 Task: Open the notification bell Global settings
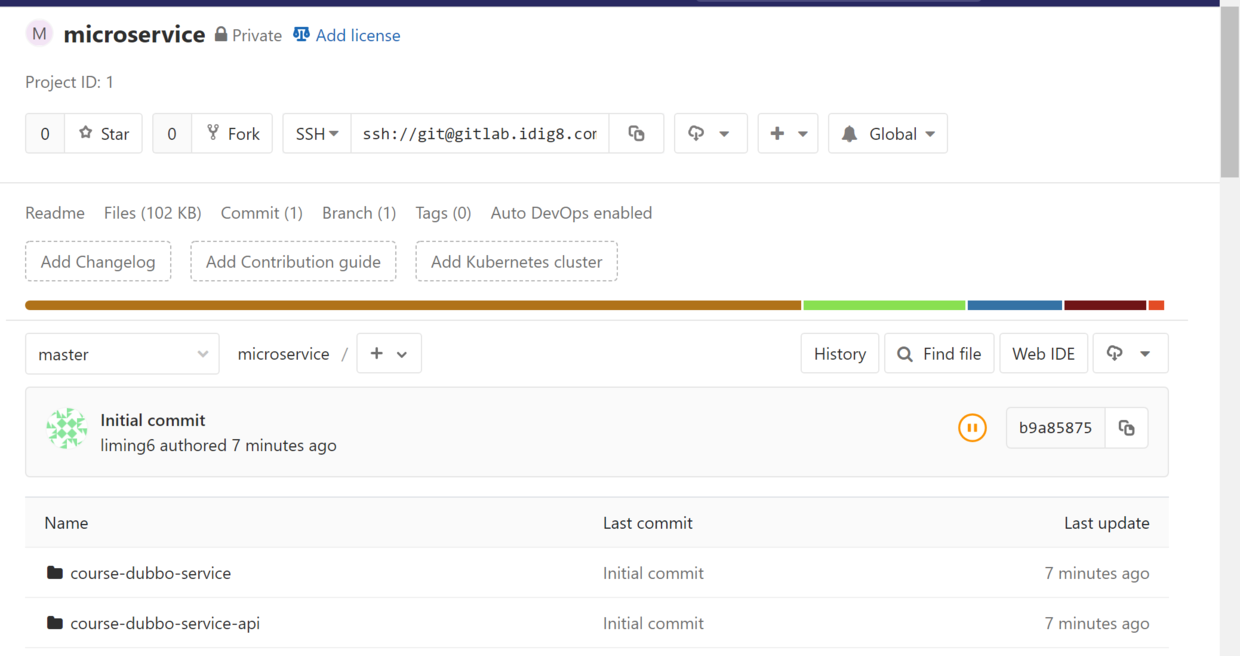coord(887,133)
